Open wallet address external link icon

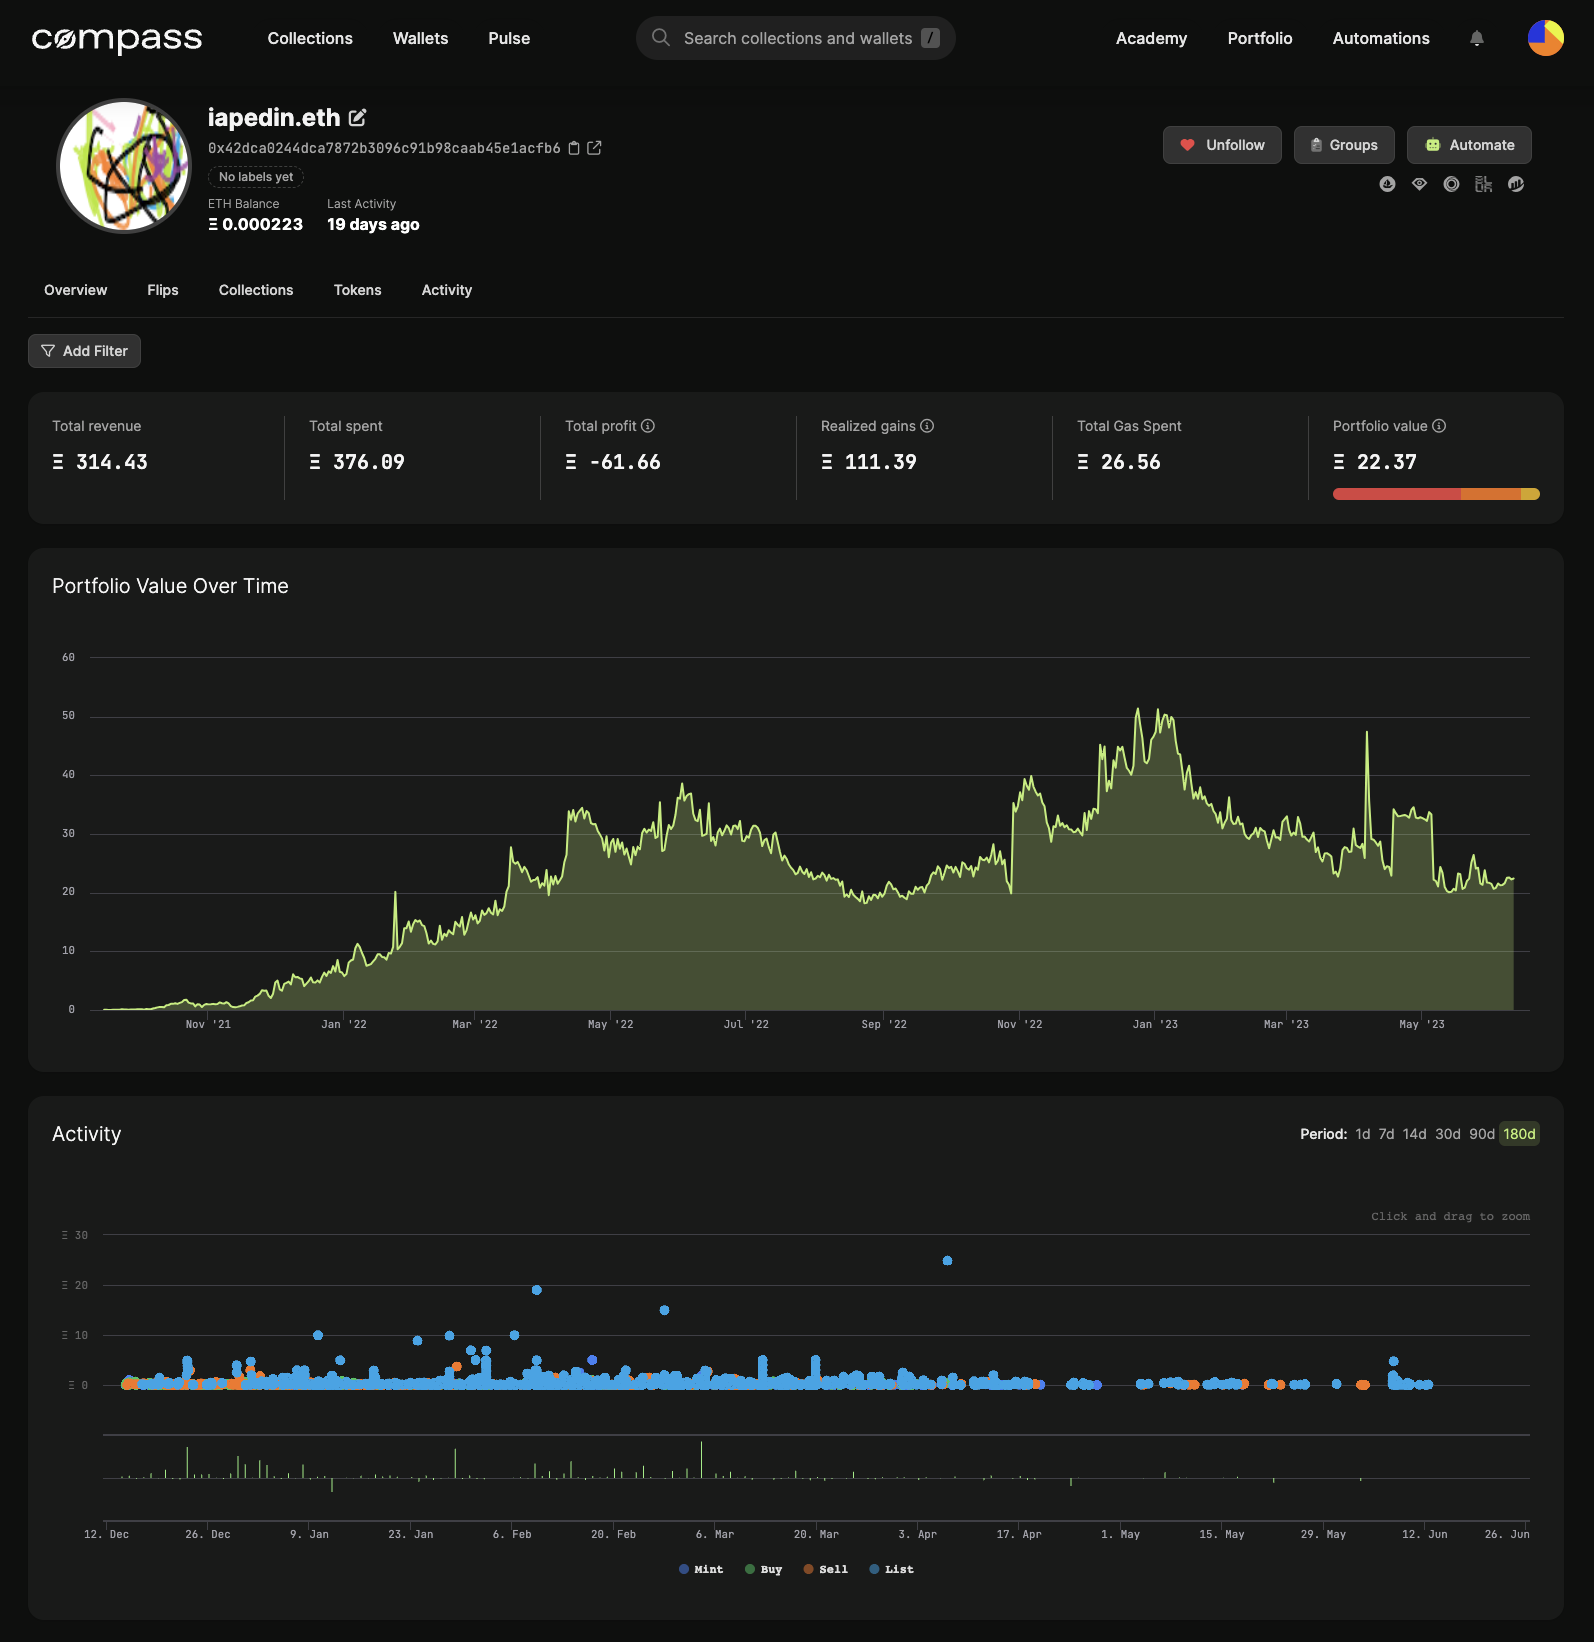(594, 148)
